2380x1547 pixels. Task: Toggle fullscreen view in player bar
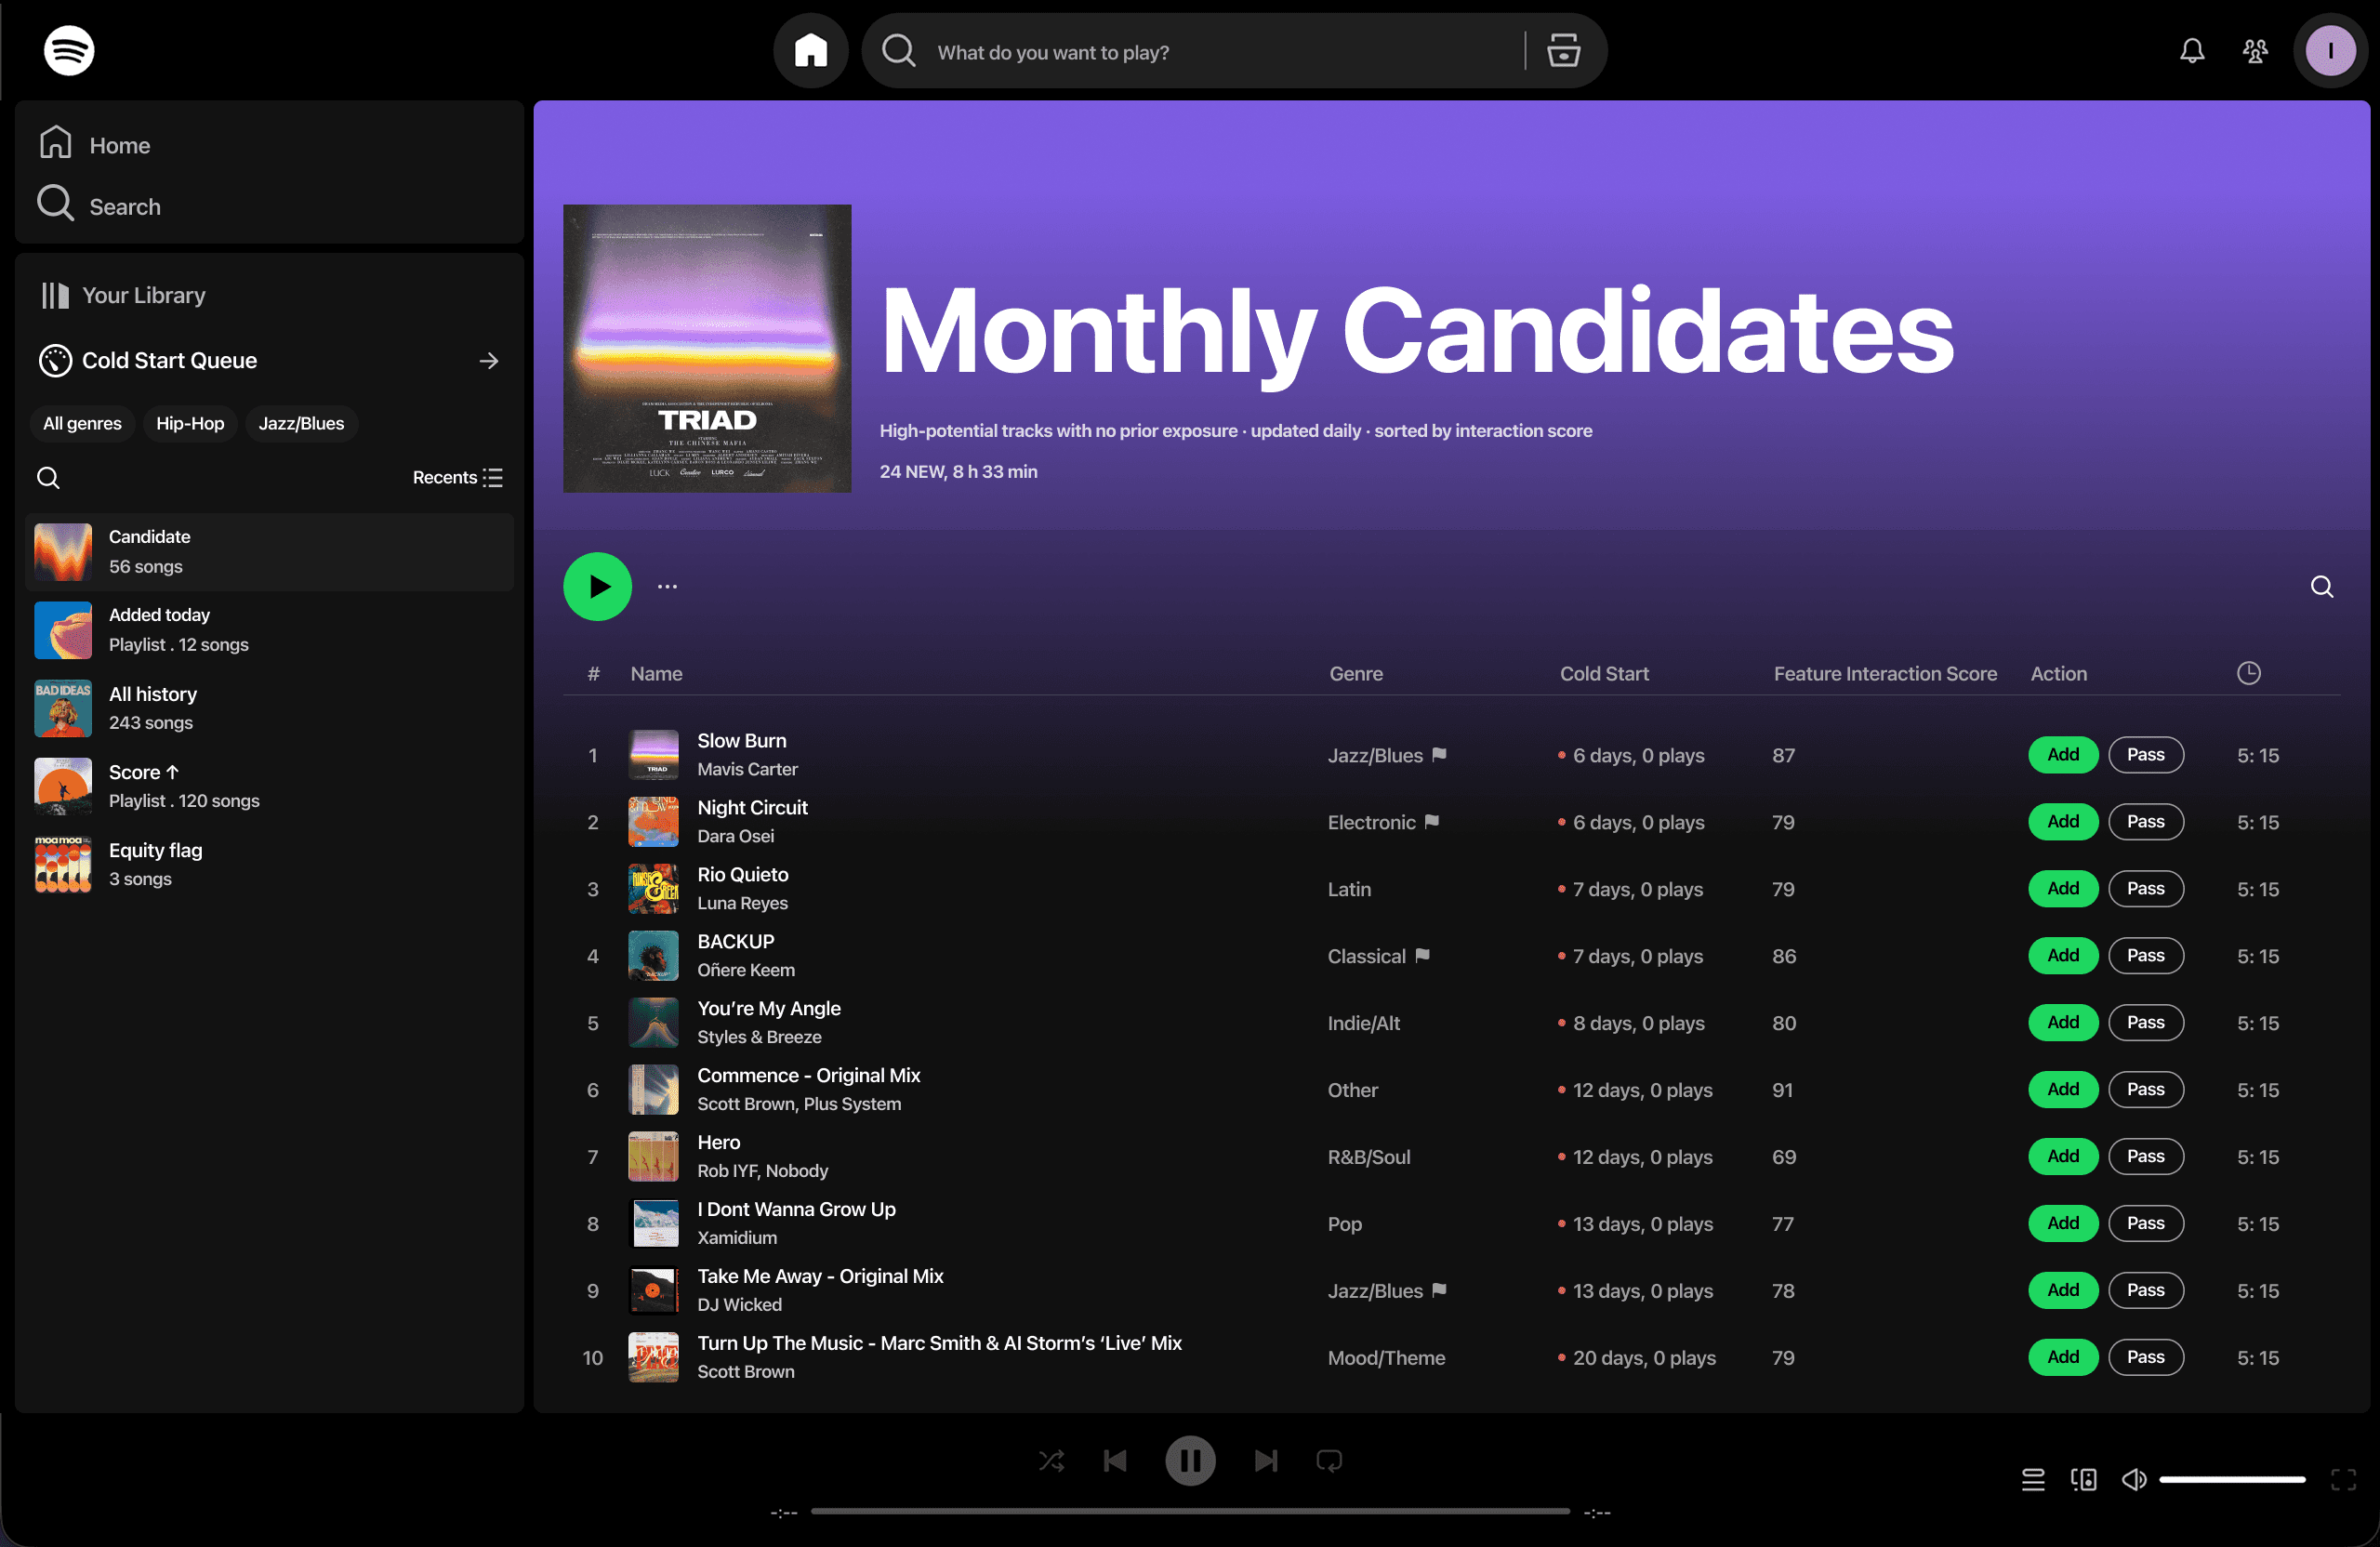(x=2343, y=1479)
